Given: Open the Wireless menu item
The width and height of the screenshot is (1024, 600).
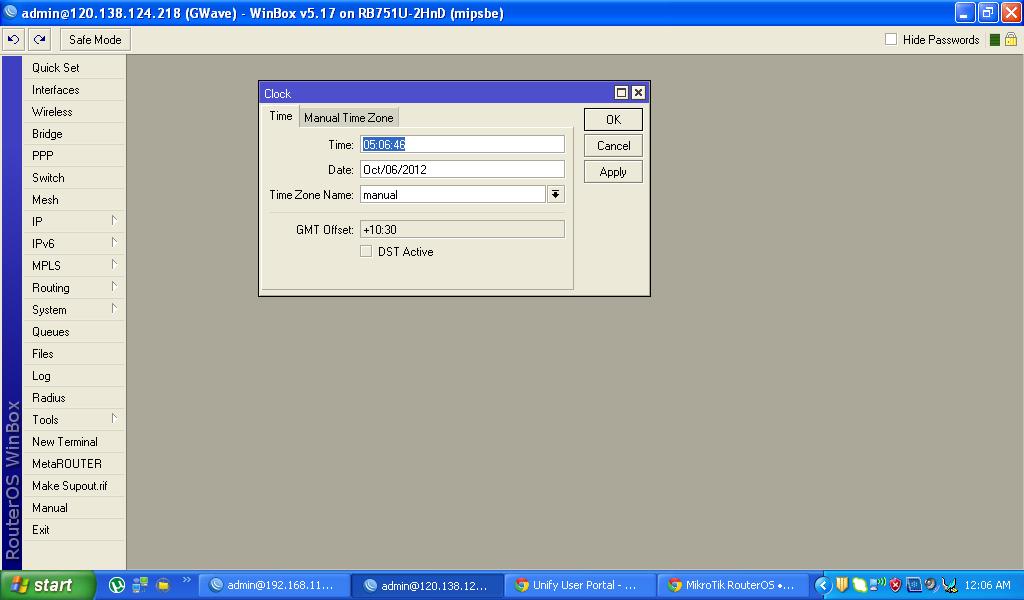Looking at the screenshot, I should tap(73, 112).
